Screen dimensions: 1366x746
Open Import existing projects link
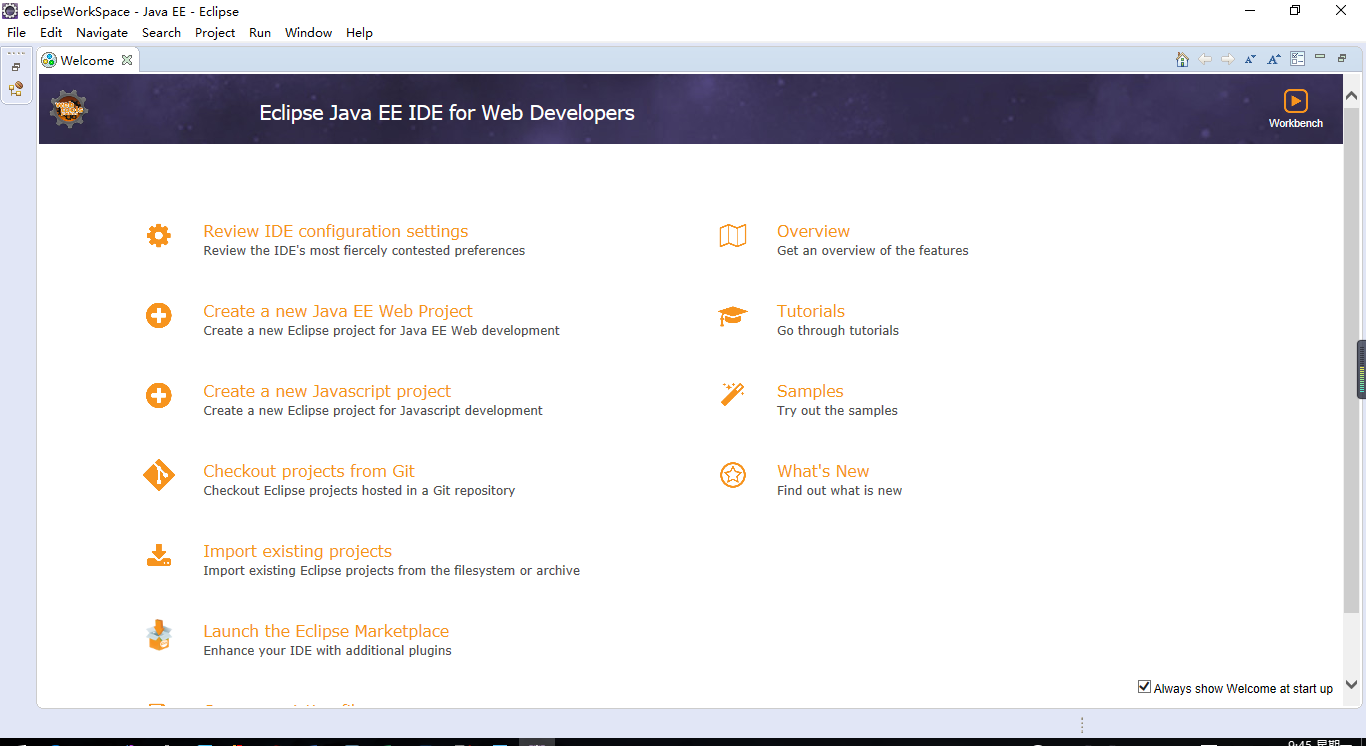click(297, 551)
